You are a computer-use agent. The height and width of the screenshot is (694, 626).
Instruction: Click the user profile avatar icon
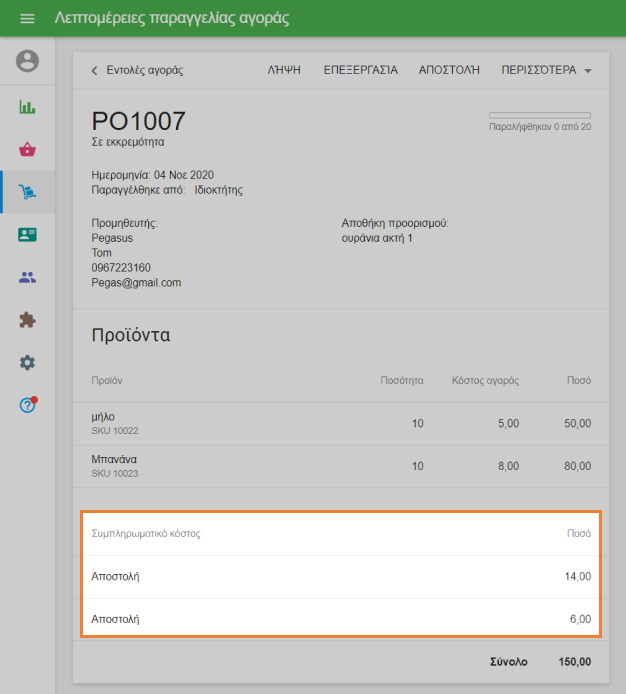tap(28, 62)
